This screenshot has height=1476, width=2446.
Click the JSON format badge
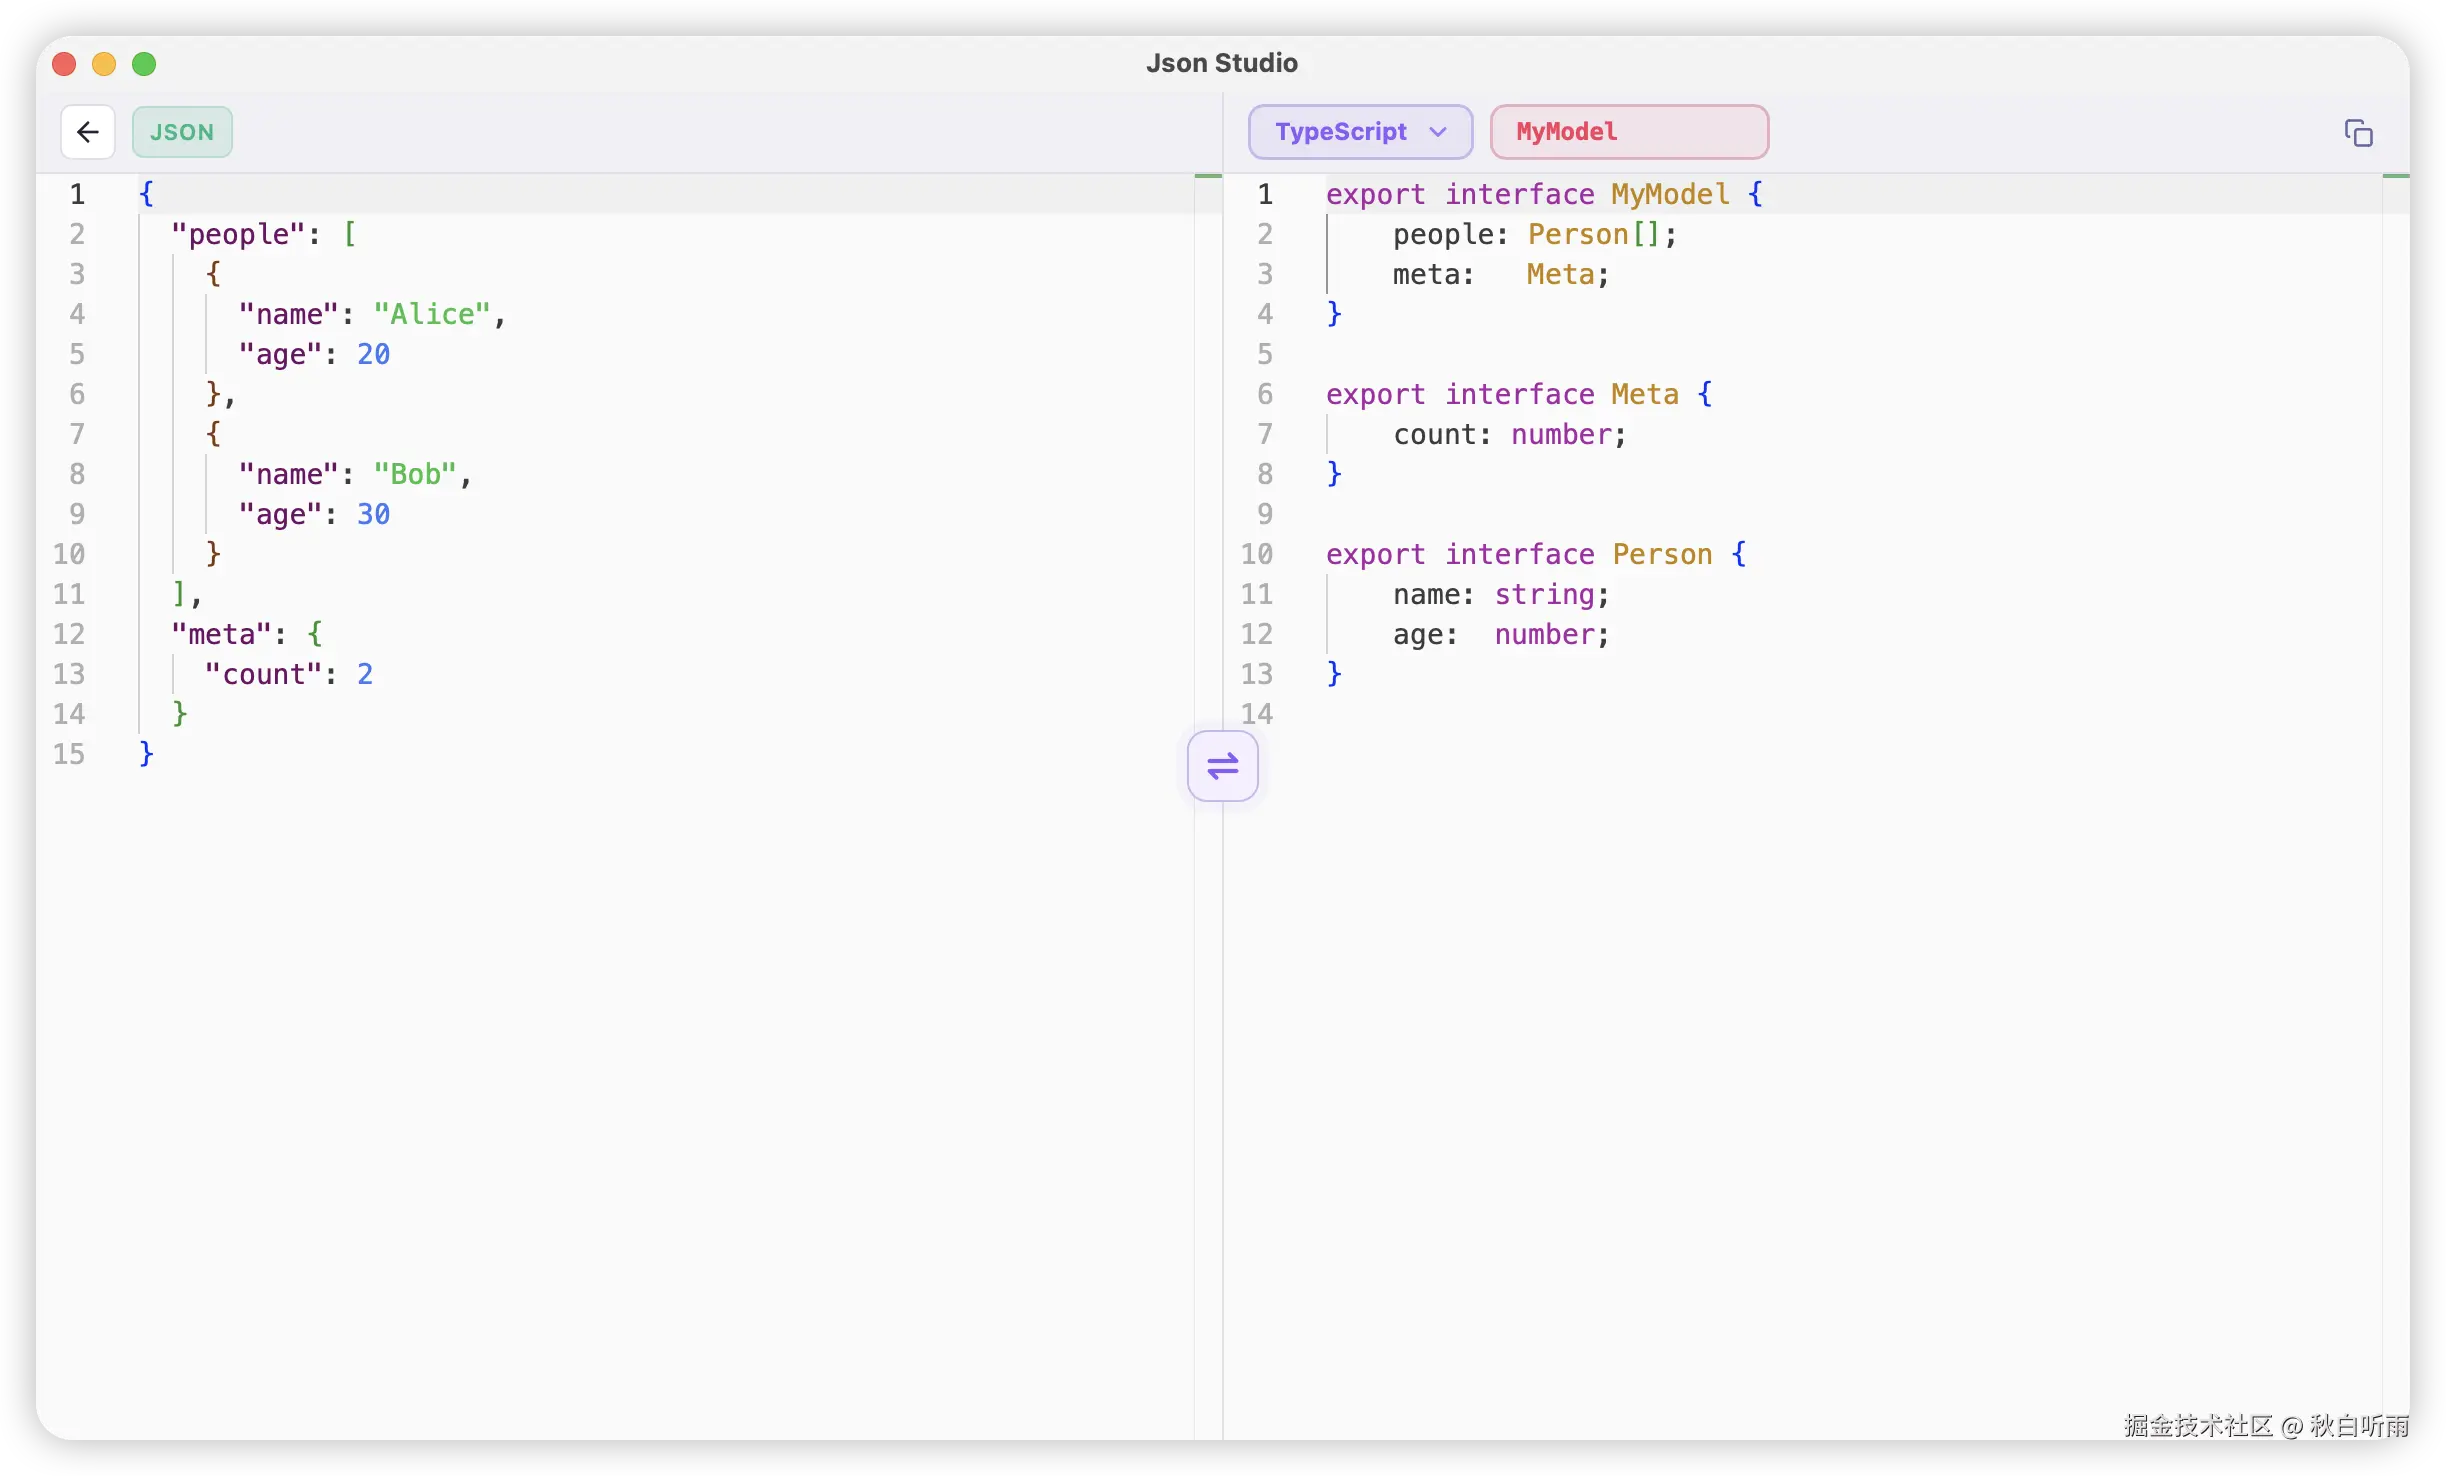tap(182, 131)
